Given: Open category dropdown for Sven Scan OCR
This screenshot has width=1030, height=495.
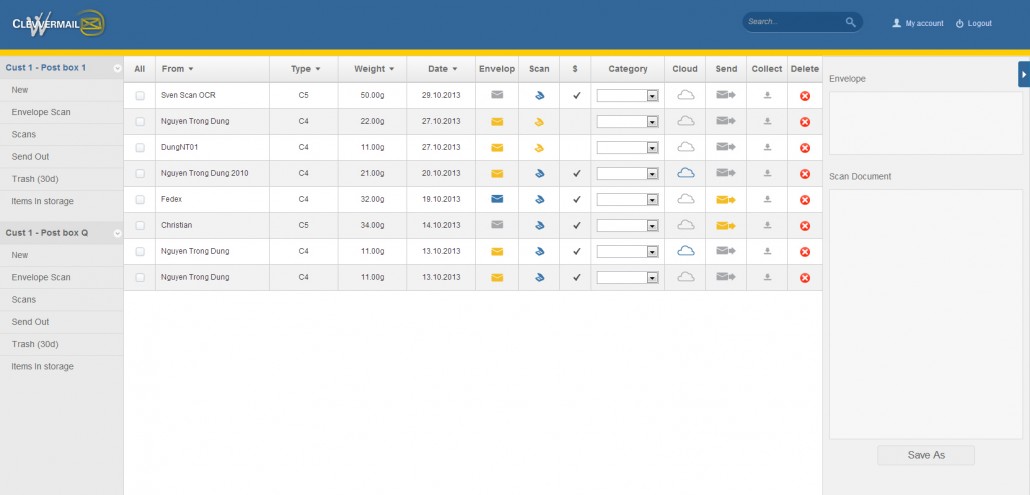Looking at the screenshot, I should coord(652,96).
